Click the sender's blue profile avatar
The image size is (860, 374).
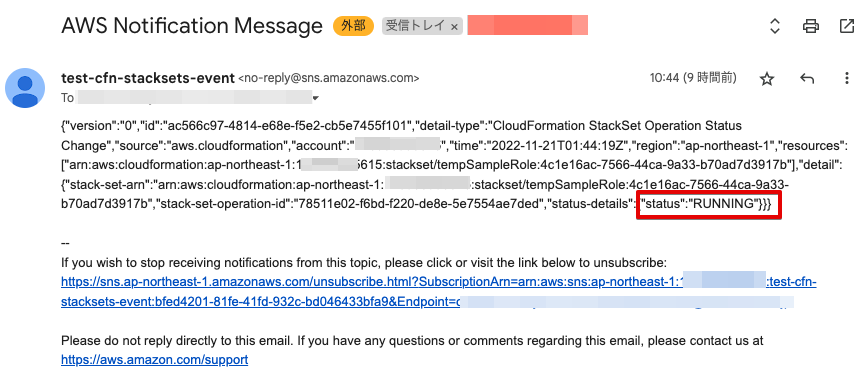[x=25, y=88]
